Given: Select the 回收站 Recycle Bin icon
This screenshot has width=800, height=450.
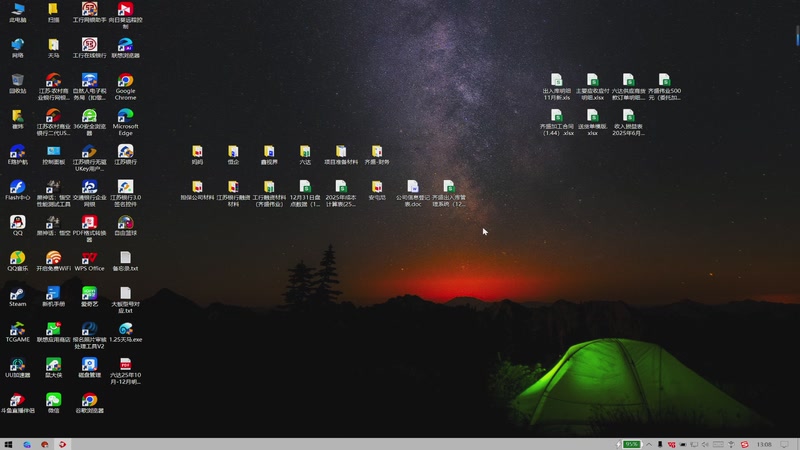Looking at the screenshot, I should (x=18, y=83).
